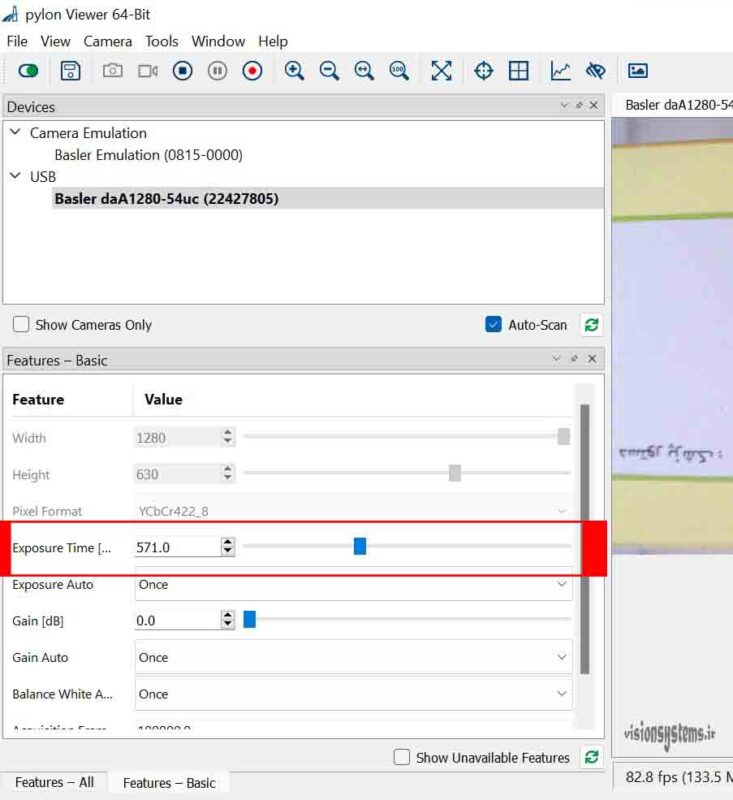Open the Camera menu

tap(108, 41)
